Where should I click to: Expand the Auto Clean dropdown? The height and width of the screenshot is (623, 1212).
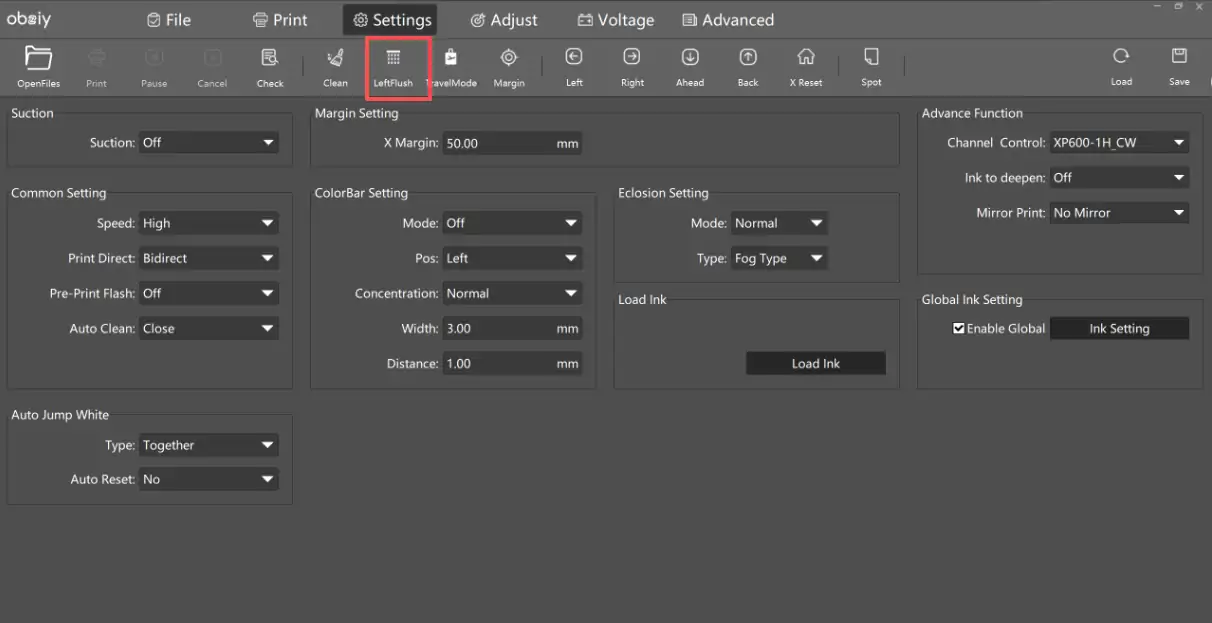(x=209, y=328)
